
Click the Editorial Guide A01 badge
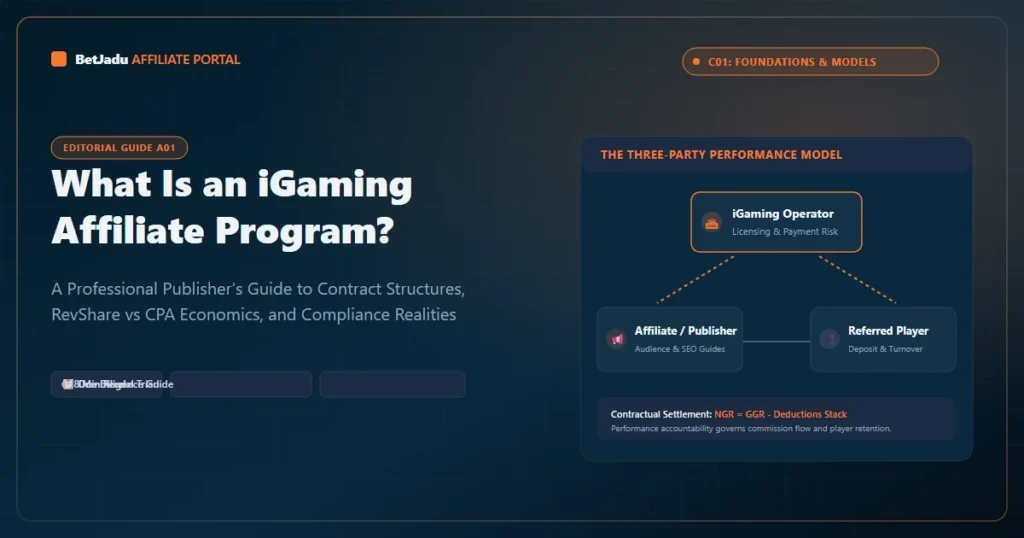120,148
